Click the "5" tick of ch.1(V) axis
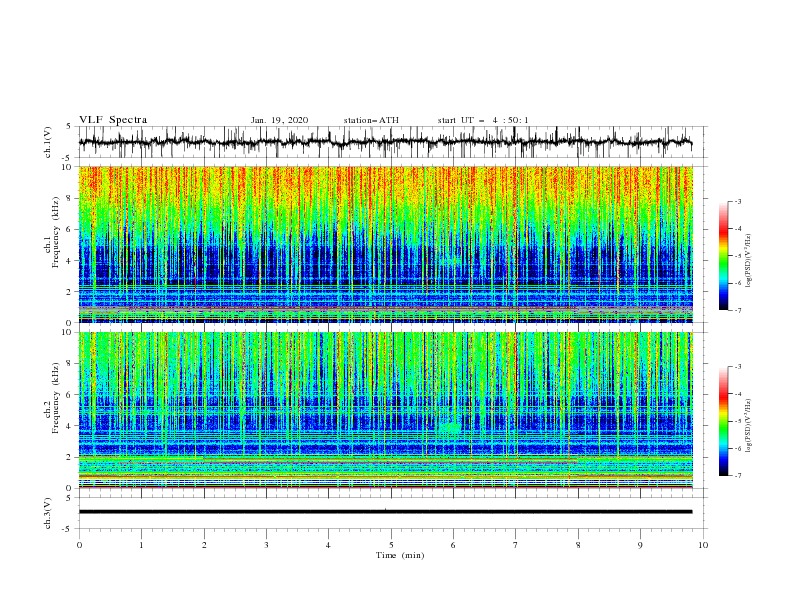792x612 pixels. pos(70,126)
